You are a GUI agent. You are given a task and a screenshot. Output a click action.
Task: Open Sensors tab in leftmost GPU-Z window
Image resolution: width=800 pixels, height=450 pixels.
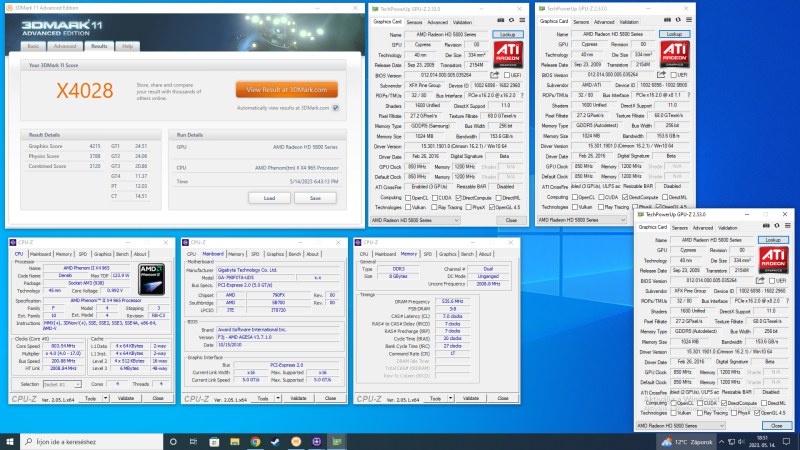click(x=414, y=22)
